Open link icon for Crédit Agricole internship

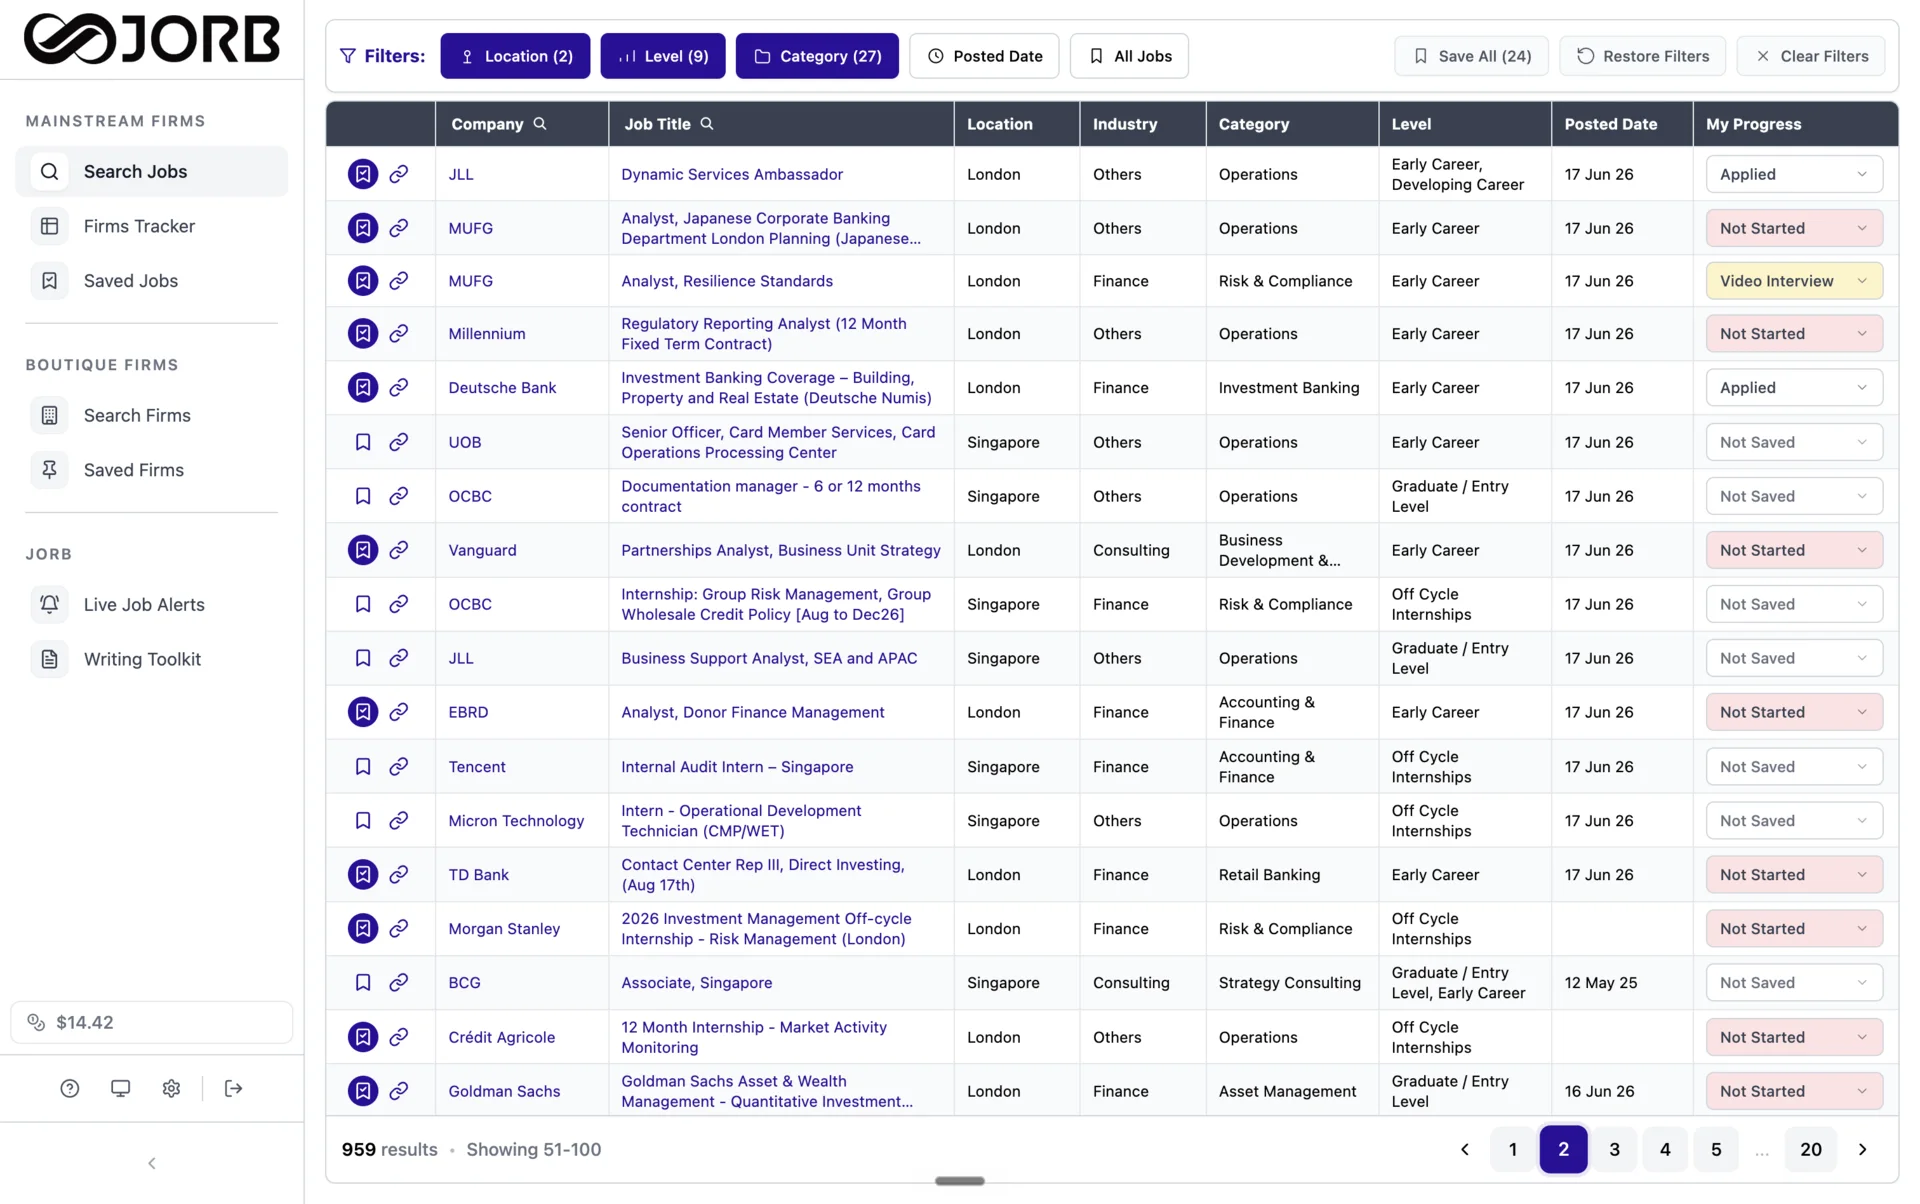point(399,1037)
